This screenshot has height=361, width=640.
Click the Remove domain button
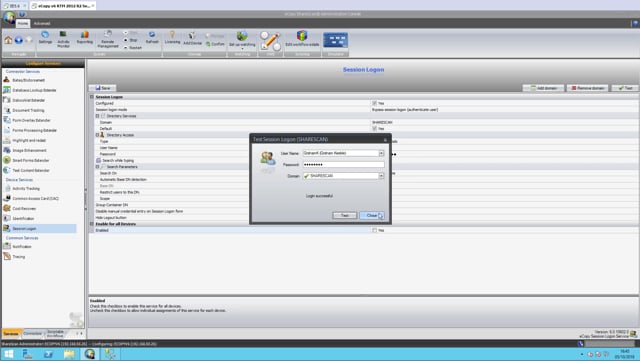(x=587, y=88)
